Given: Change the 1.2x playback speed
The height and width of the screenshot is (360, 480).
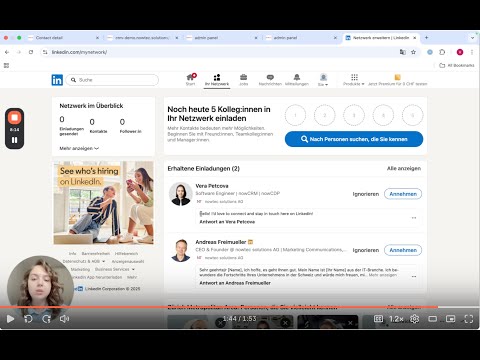Looking at the screenshot, I should click(x=396, y=319).
